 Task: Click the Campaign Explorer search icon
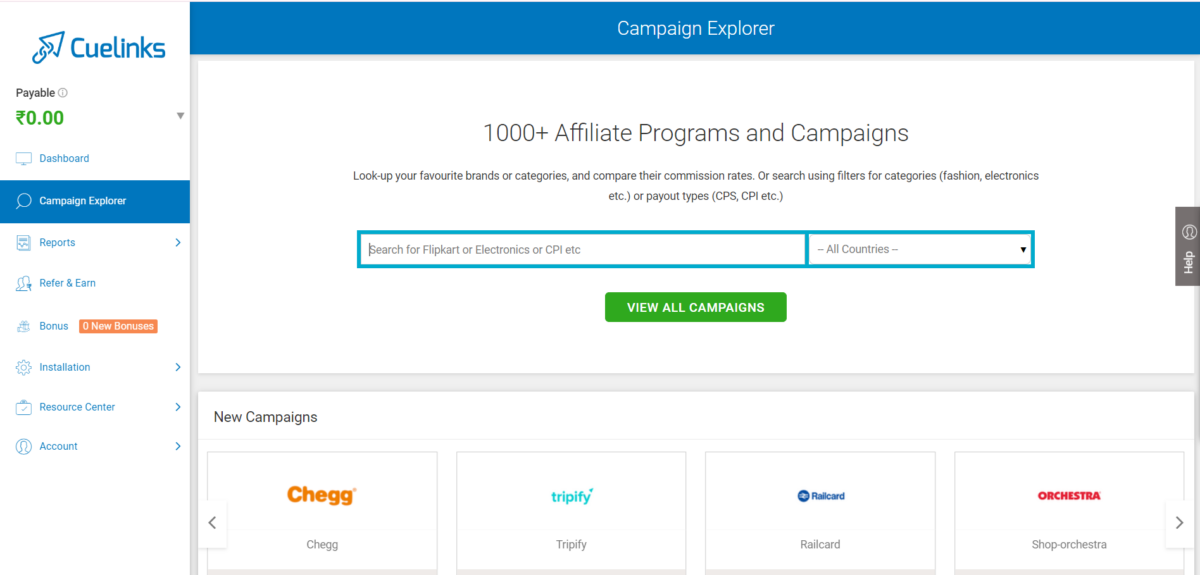click(x=24, y=201)
